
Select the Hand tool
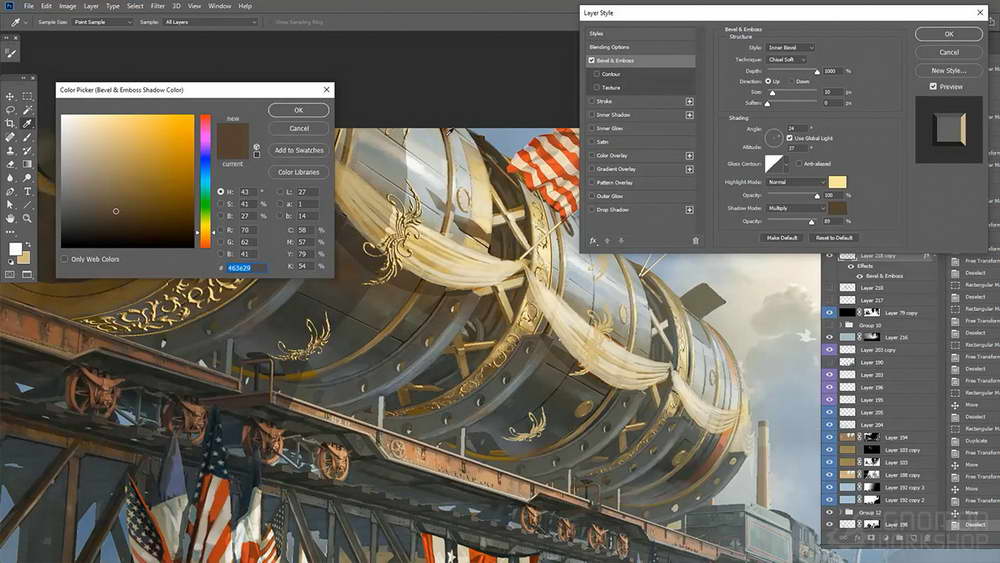(10, 218)
